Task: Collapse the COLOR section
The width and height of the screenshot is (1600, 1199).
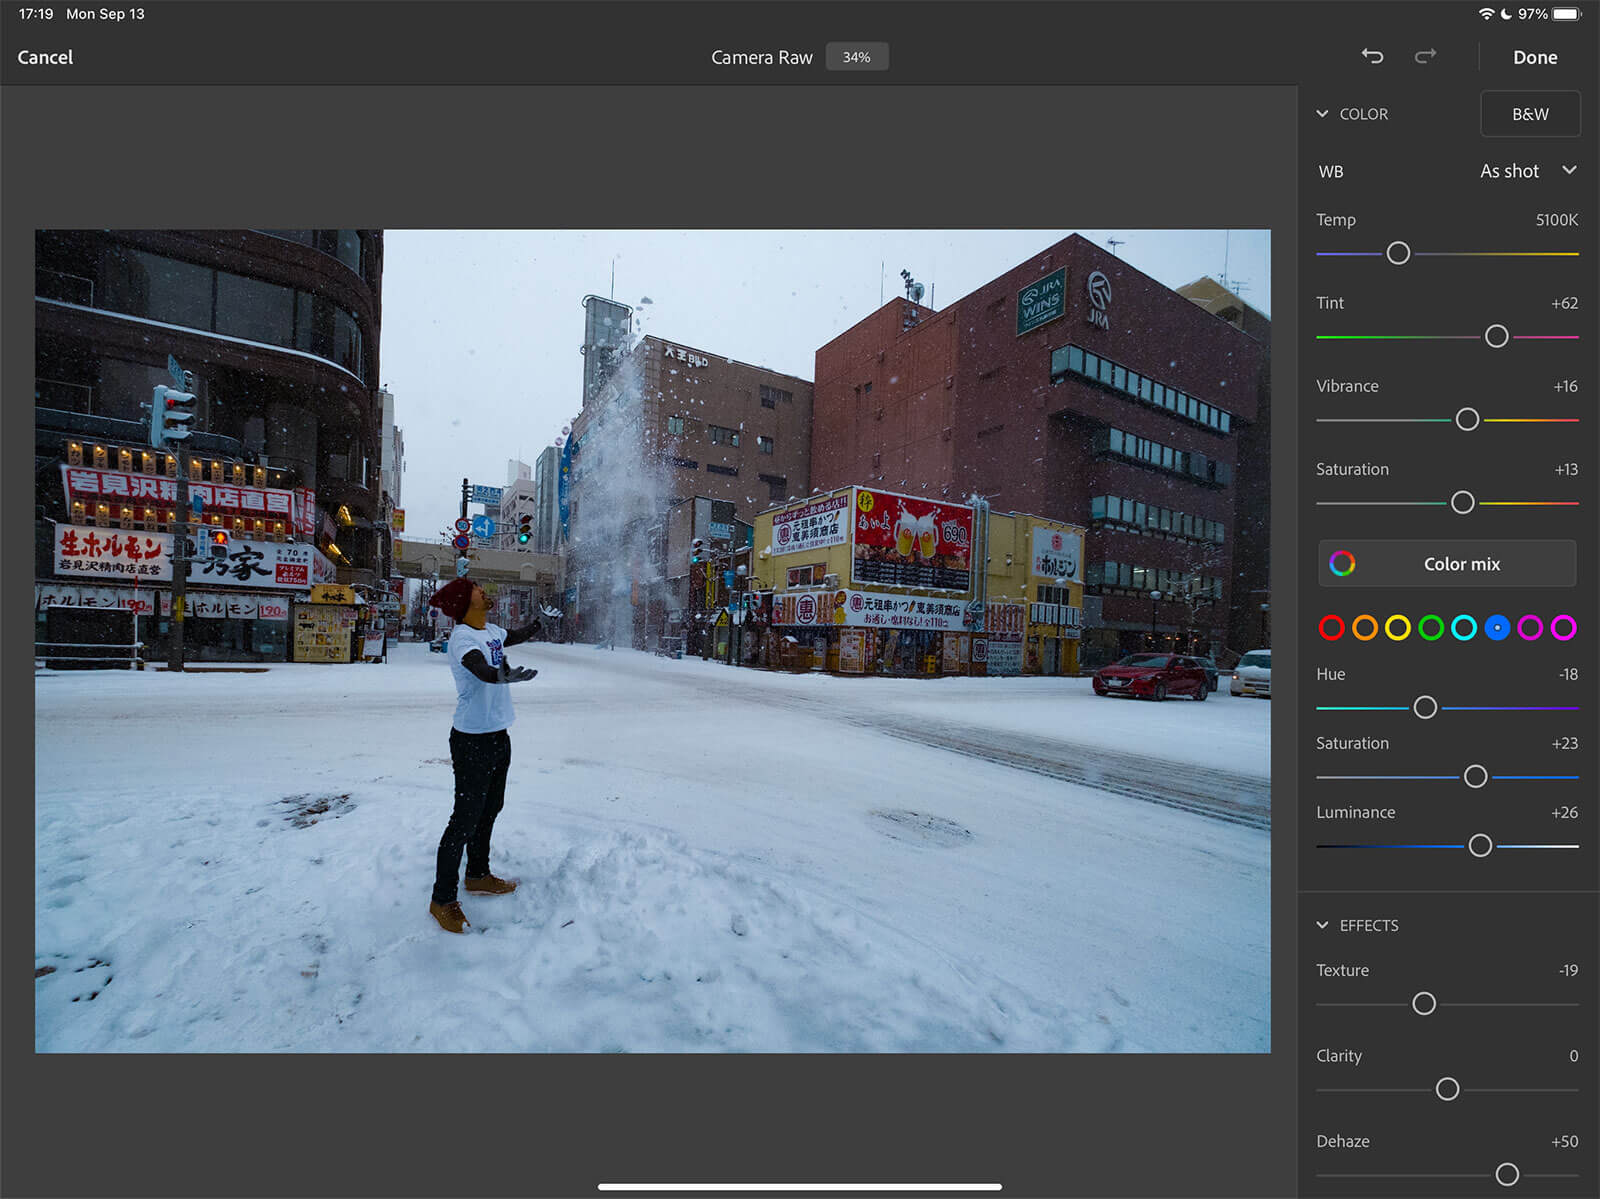Action: 1323,114
